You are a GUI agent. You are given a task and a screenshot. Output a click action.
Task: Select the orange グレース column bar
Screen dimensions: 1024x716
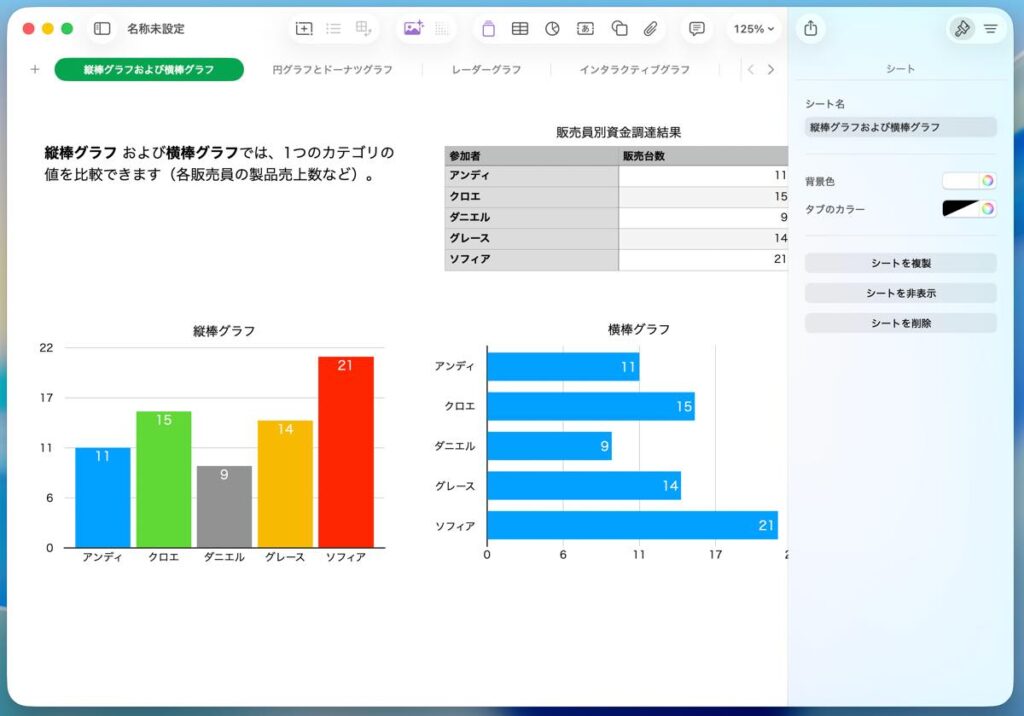pyautogui.click(x=285, y=484)
